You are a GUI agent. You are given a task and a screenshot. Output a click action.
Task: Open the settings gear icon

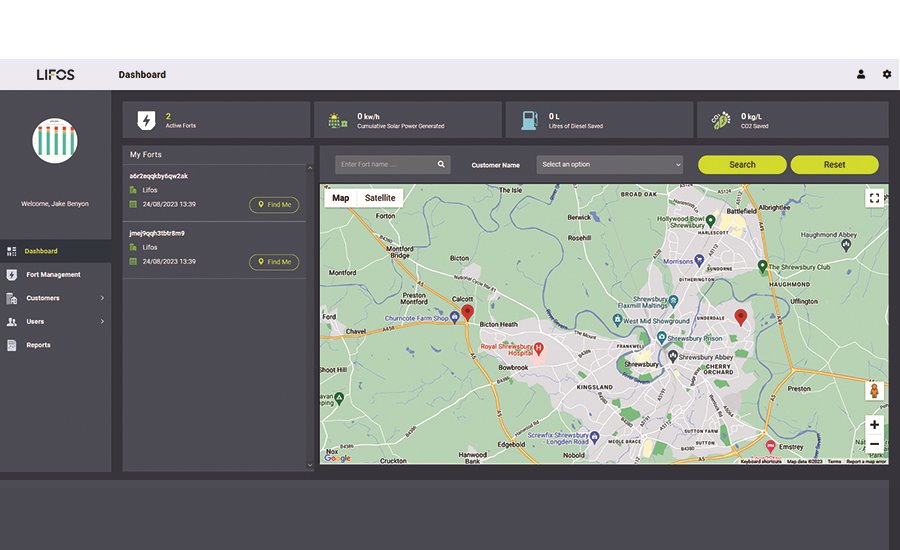coord(886,74)
